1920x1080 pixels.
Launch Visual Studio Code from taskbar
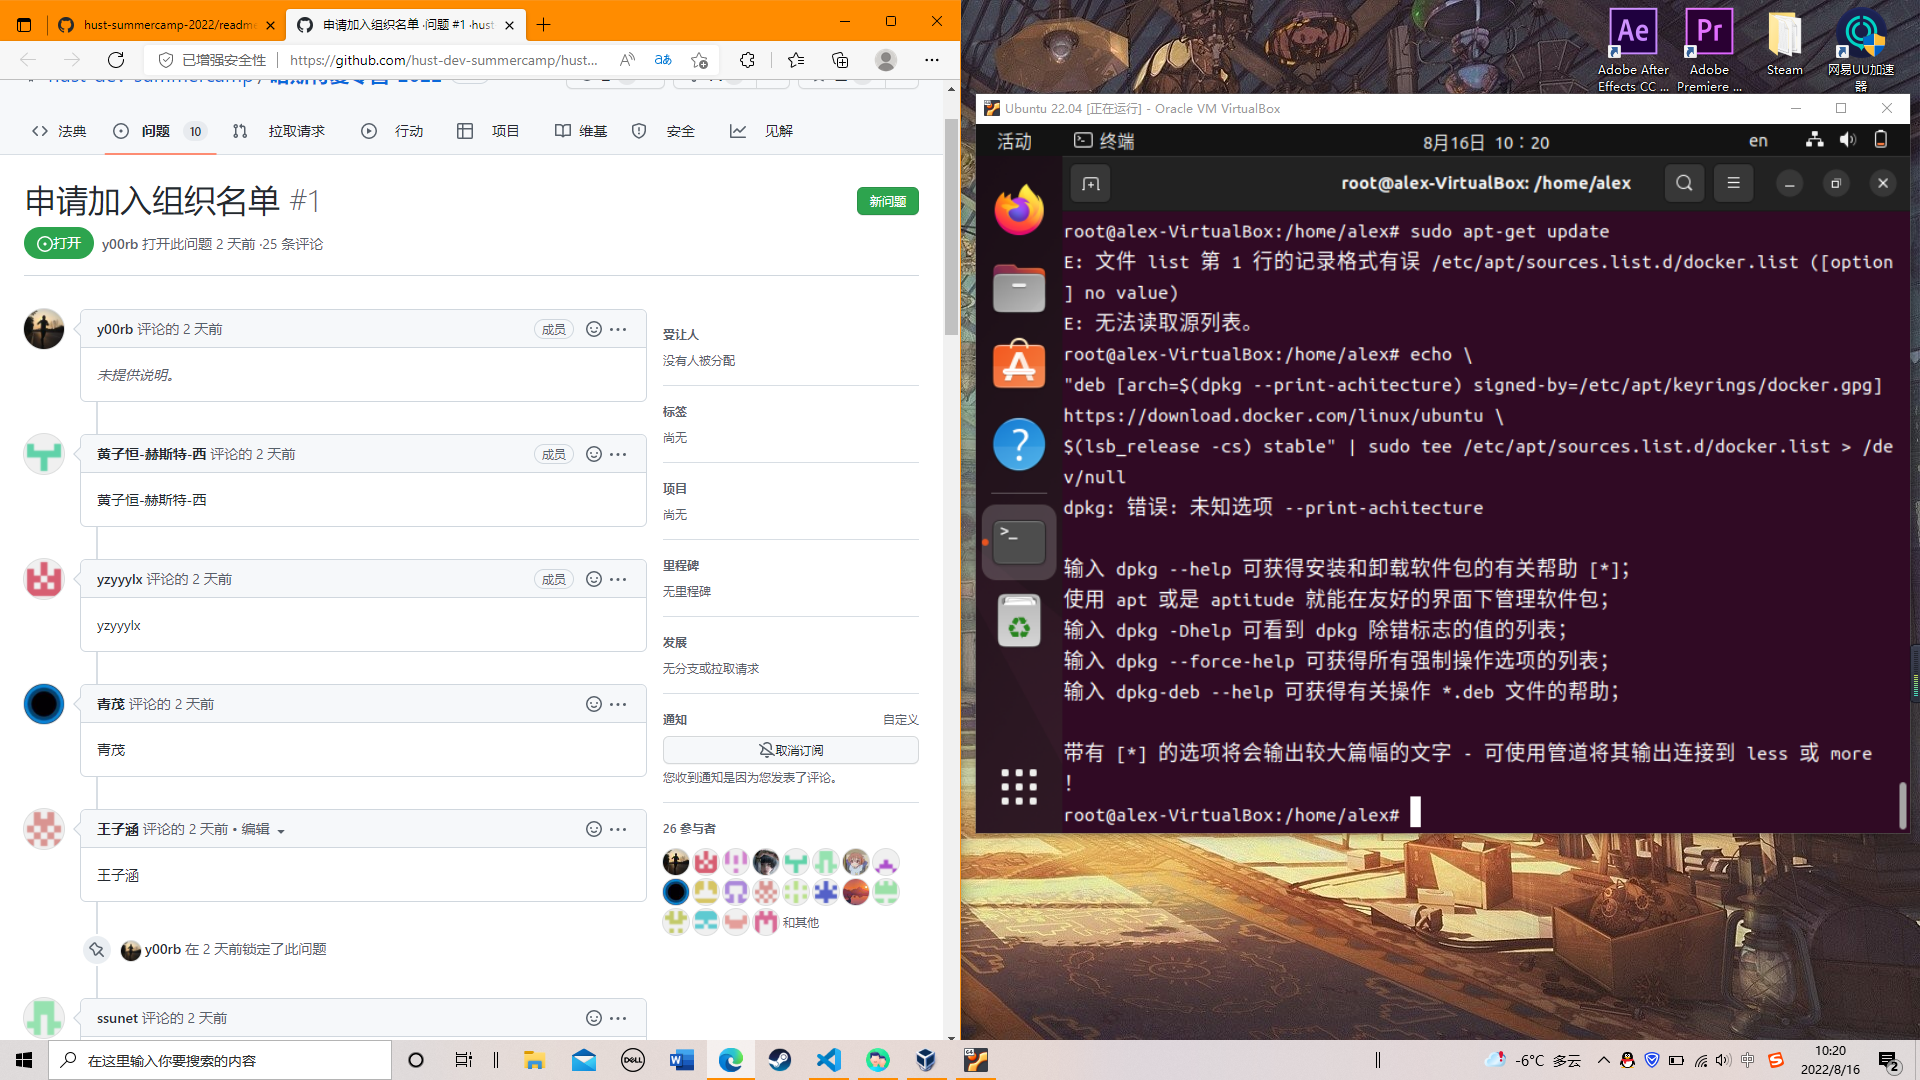point(829,1060)
